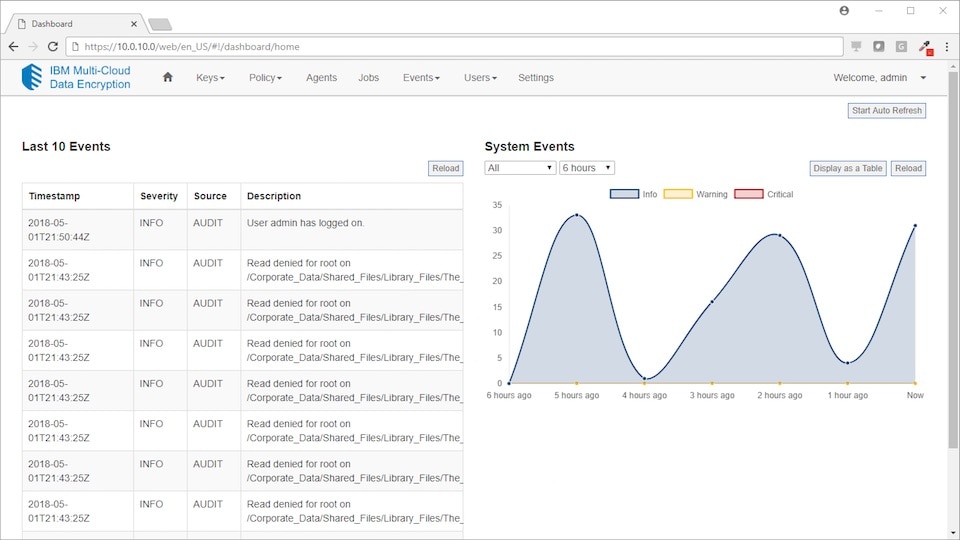Click the address bar URL field
This screenshot has width=960, height=540.
coord(456,47)
